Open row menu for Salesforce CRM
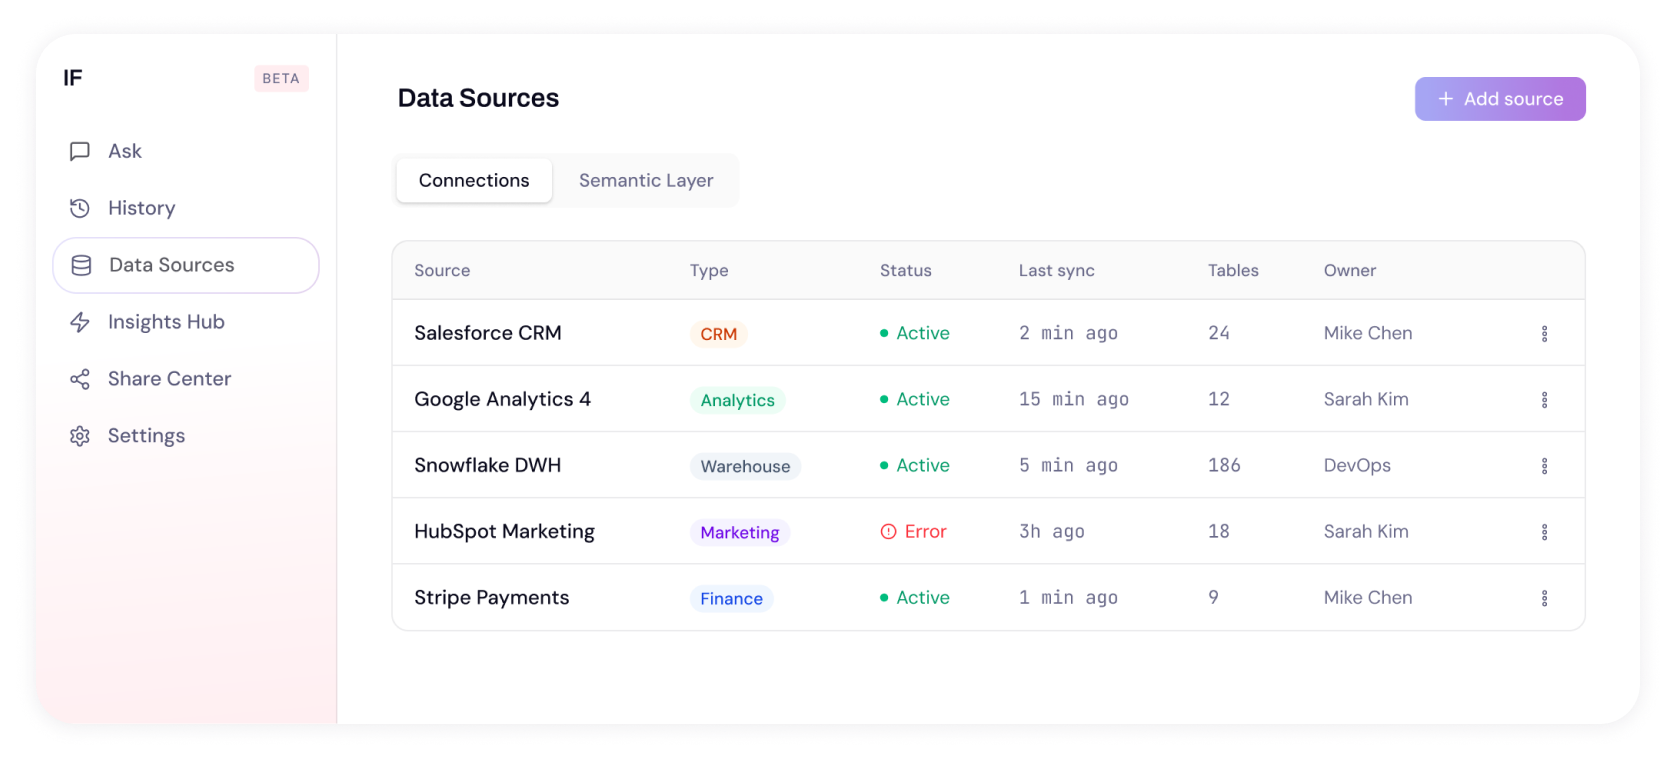The image size is (1676, 762). (x=1544, y=334)
